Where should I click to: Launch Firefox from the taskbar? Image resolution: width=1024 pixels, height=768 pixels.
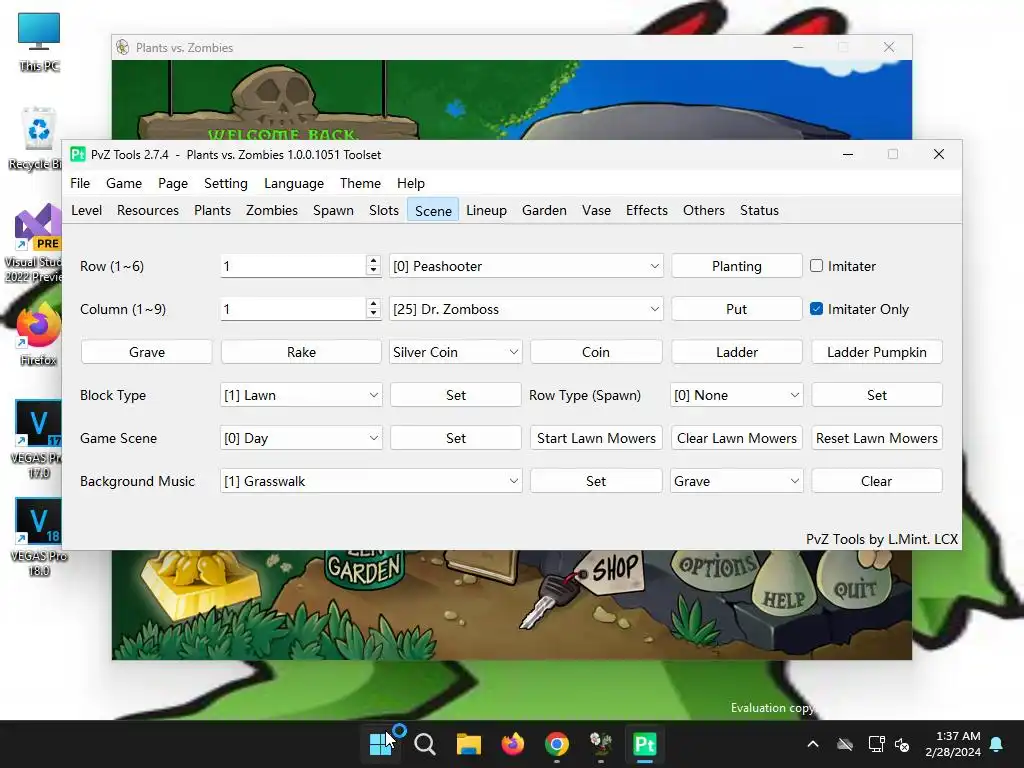513,744
